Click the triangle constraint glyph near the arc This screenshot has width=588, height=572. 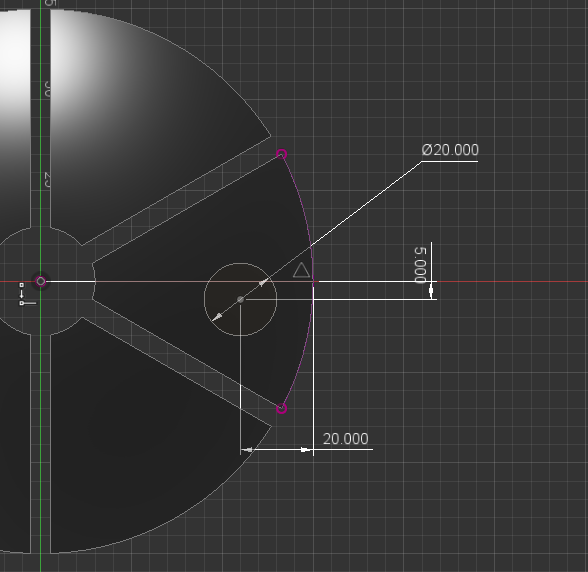click(x=301, y=270)
